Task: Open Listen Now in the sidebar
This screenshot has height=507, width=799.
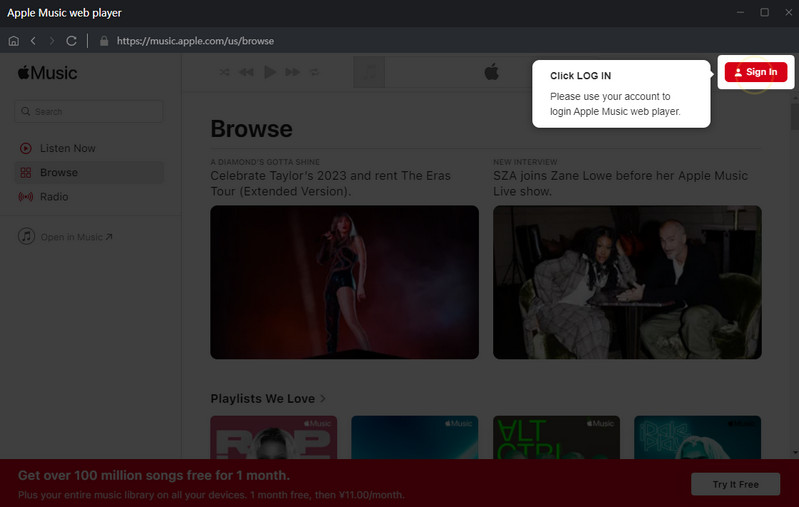Action: [x=89, y=148]
